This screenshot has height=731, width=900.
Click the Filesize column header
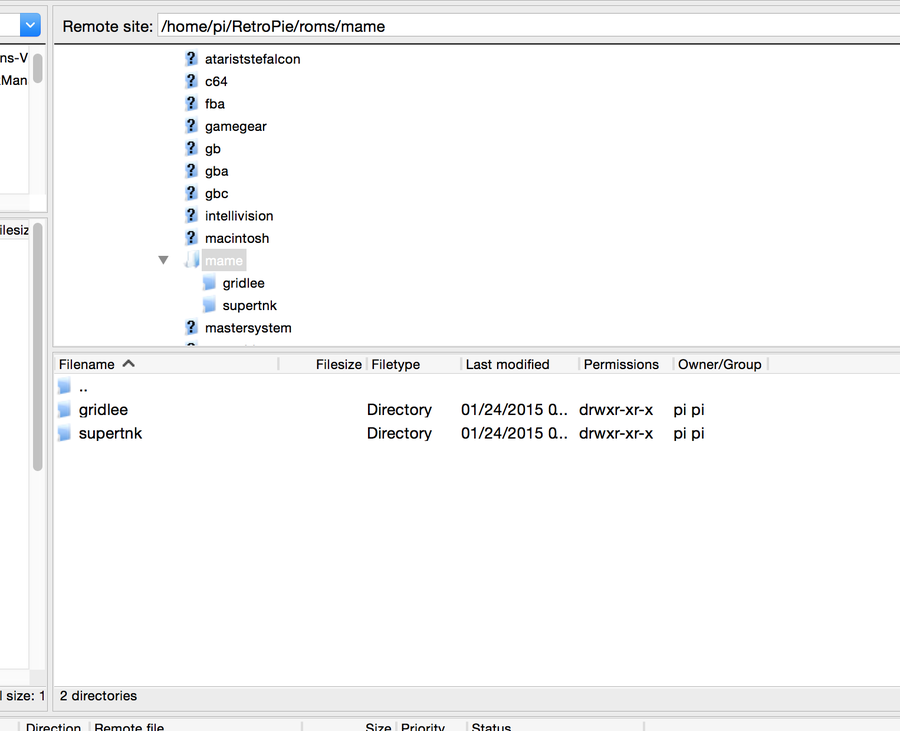(338, 365)
